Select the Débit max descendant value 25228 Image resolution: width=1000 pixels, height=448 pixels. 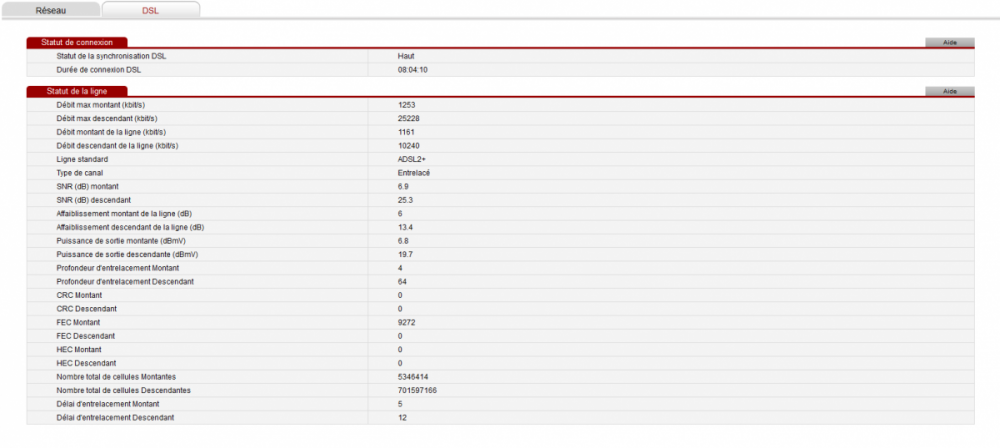pyautogui.click(x=409, y=118)
